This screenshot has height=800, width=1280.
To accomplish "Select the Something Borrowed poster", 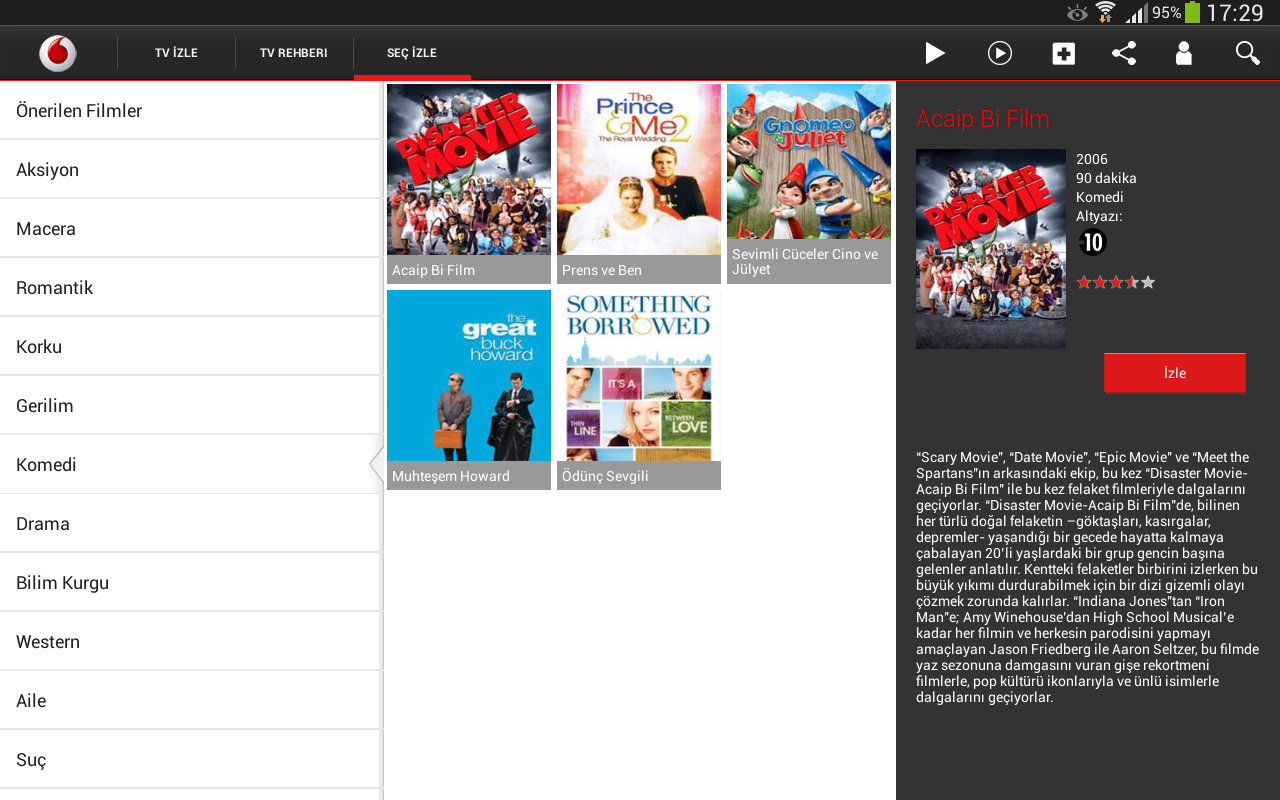I will pos(639,376).
